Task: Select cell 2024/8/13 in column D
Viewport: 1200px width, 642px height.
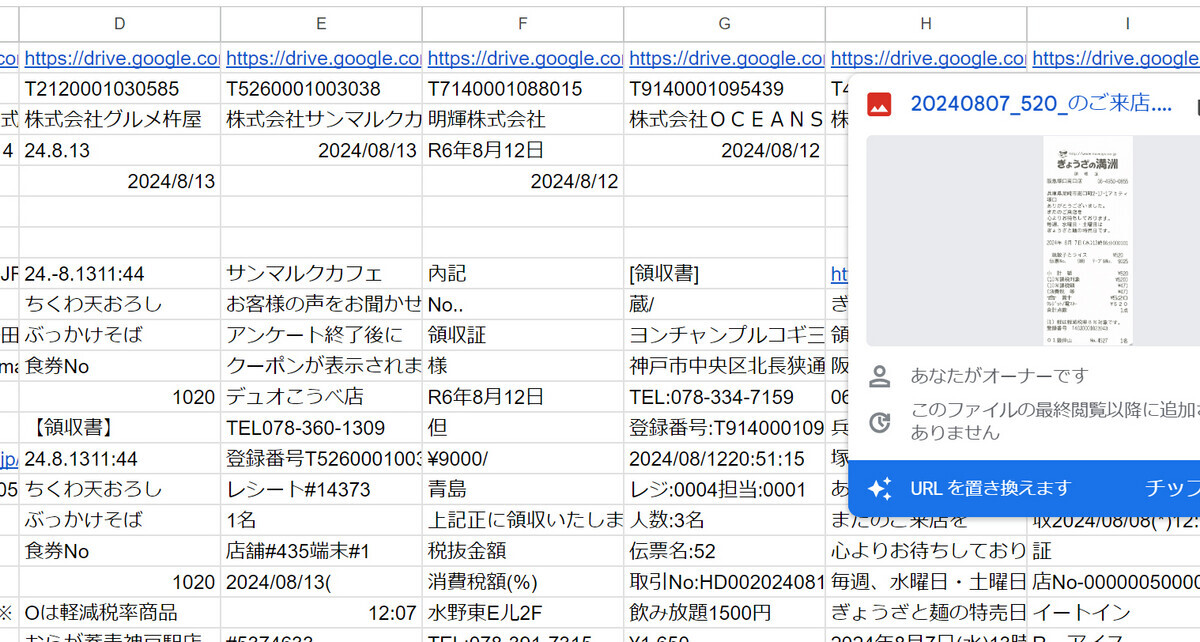Action: click(x=120, y=181)
